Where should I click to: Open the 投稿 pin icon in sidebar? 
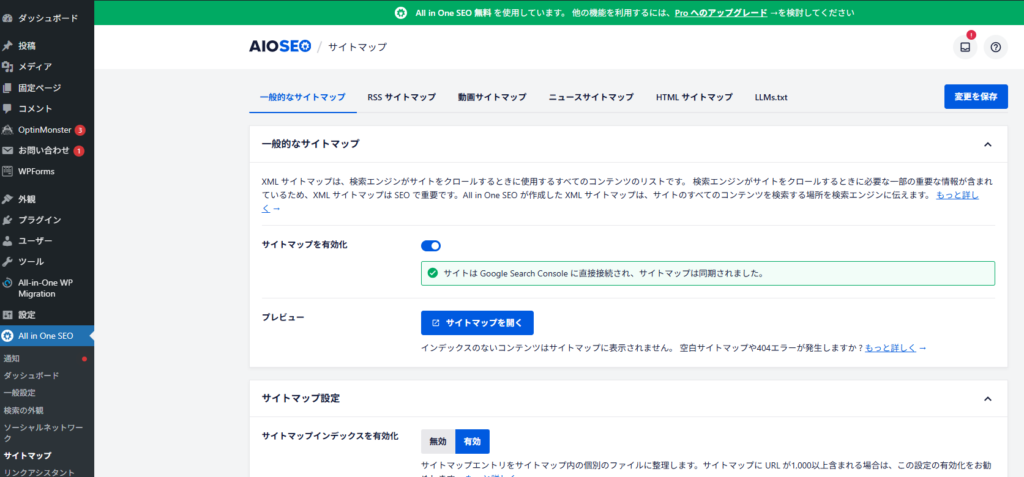8,46
